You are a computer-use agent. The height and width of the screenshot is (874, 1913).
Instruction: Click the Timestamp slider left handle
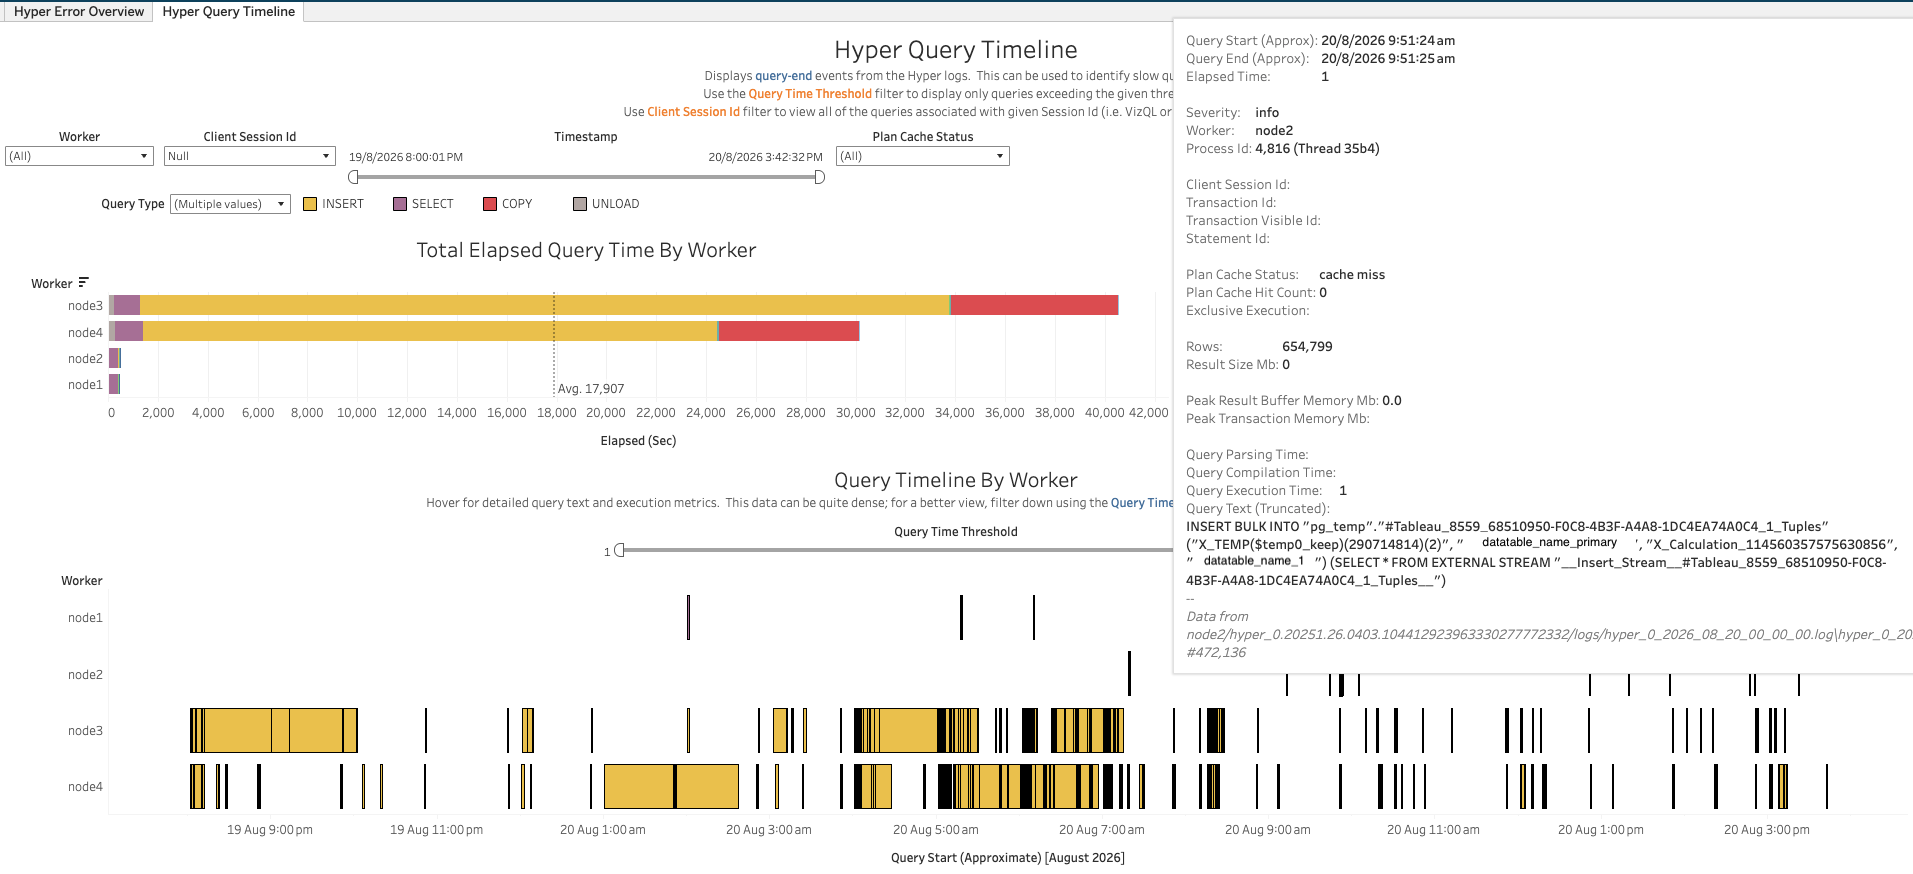click(353, 177)
